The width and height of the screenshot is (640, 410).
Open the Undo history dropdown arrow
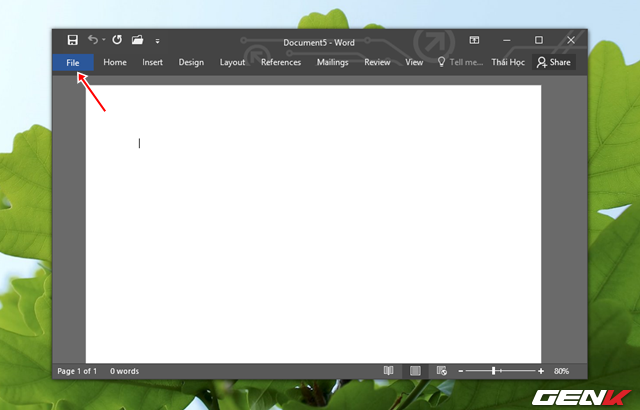click(104, 40)
